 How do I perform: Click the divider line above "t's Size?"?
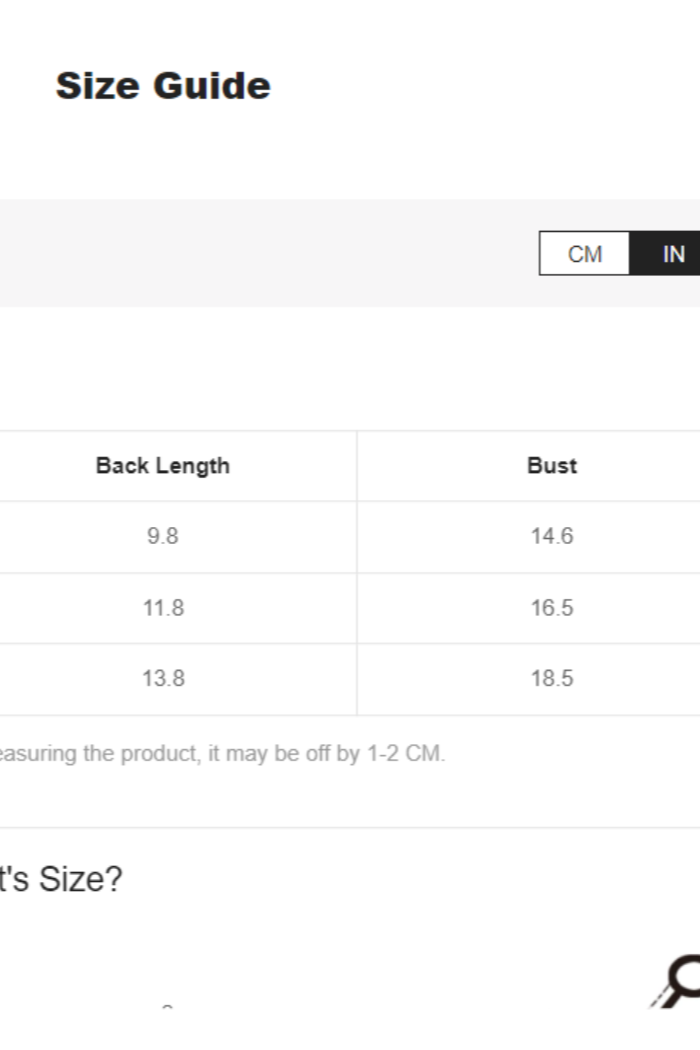[x=350, y=827]
